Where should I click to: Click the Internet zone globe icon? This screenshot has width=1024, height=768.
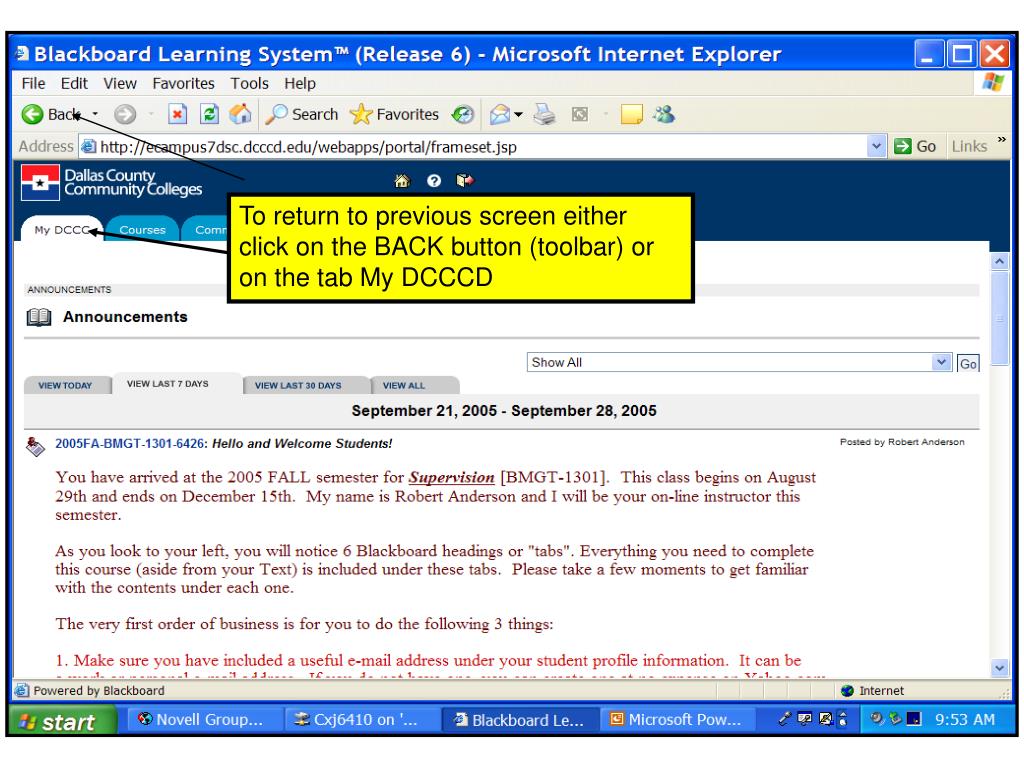[847, 690]
